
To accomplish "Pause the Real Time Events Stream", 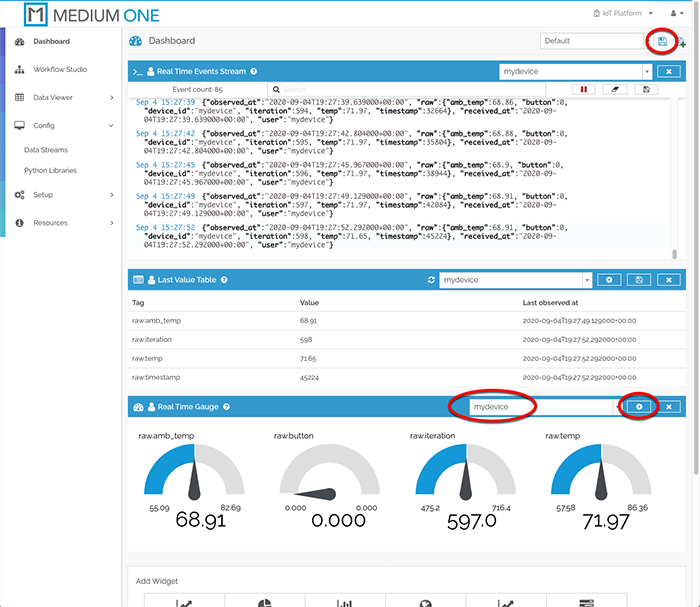I will (x=584, y=89).
